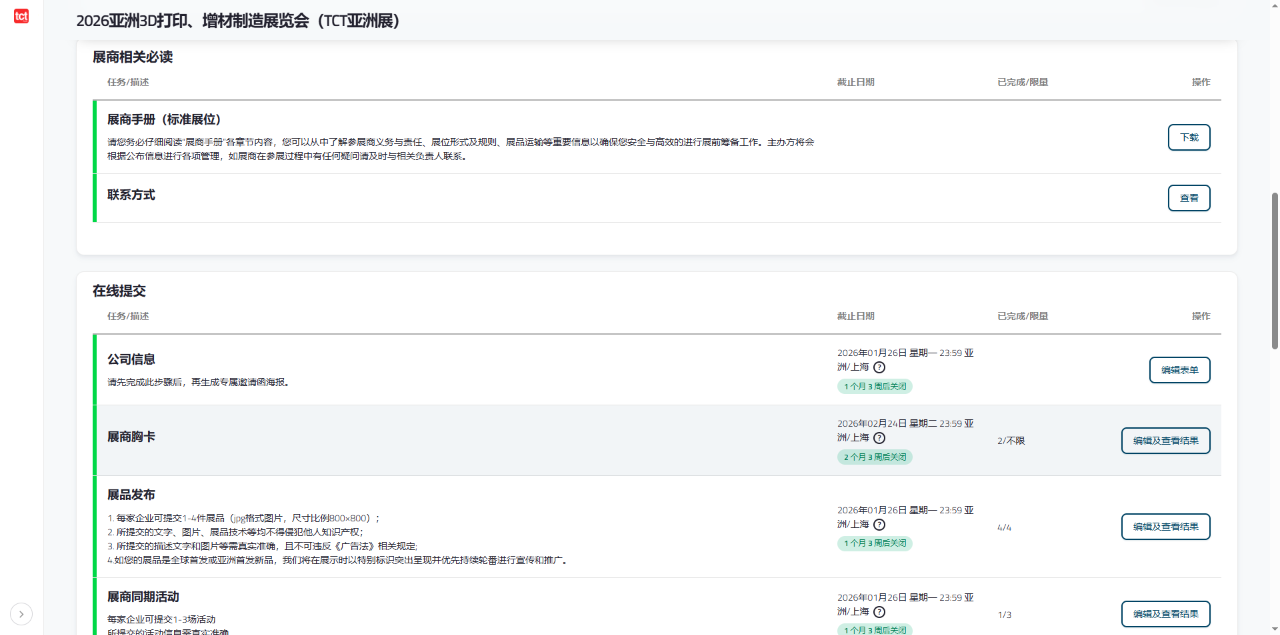1280x635 pixels.
Task: Select the 展商胸卡 task row title
Action: 131,437
